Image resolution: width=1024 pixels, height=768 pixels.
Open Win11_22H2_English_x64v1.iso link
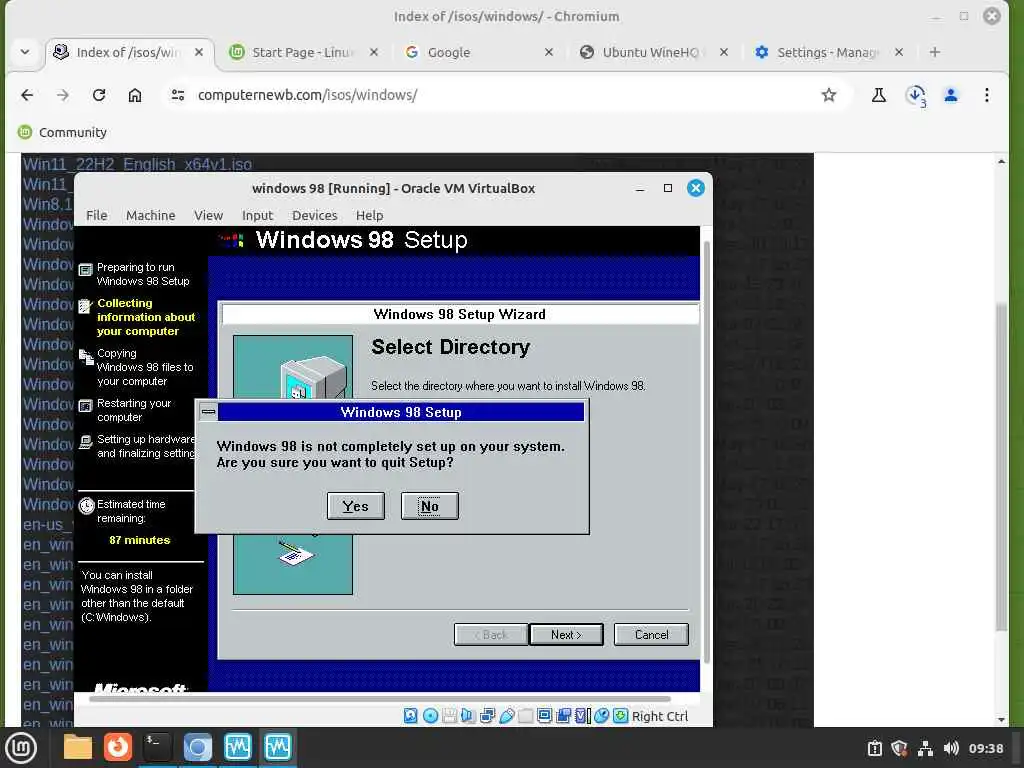137,164
